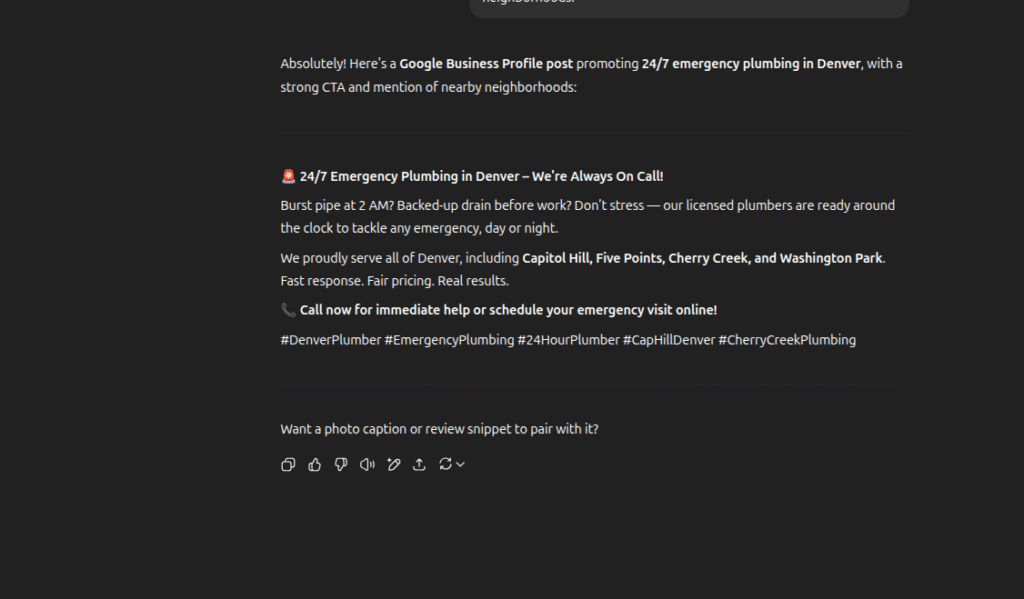Click the #DenverPlumber hashtag
The height and width of the screenshot is (599, 1024).
click(x=330, y=340)
